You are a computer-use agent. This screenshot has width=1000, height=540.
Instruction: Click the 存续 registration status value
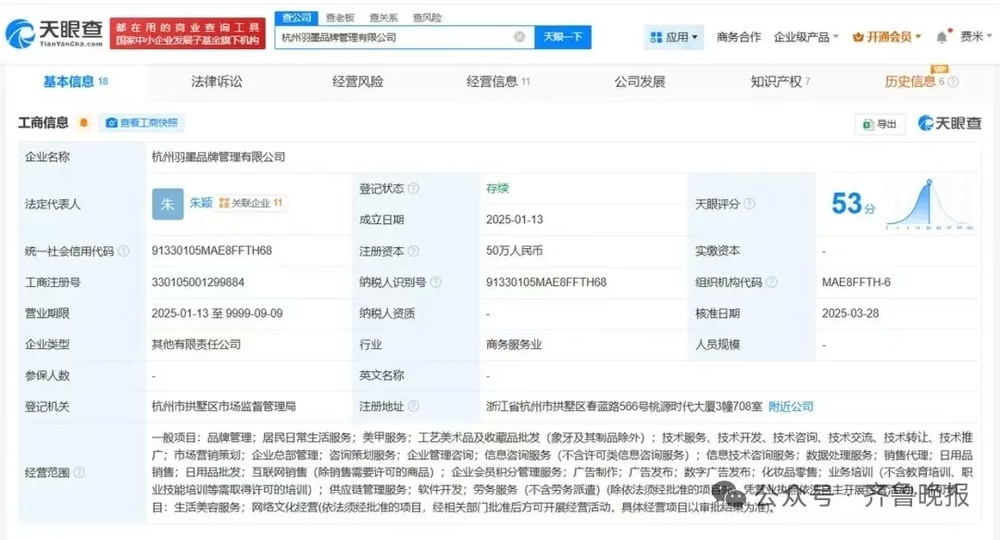pos(497,188)
